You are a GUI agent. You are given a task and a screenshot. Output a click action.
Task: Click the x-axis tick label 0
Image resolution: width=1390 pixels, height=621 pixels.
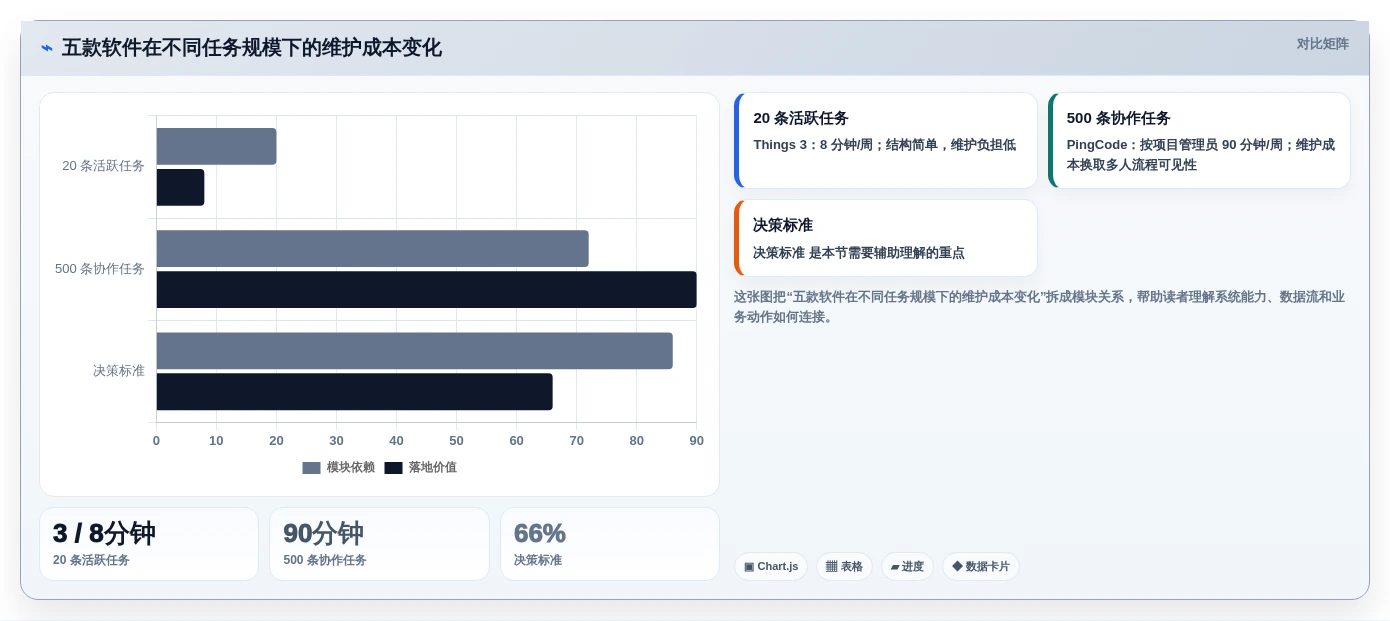pos(156,441)
